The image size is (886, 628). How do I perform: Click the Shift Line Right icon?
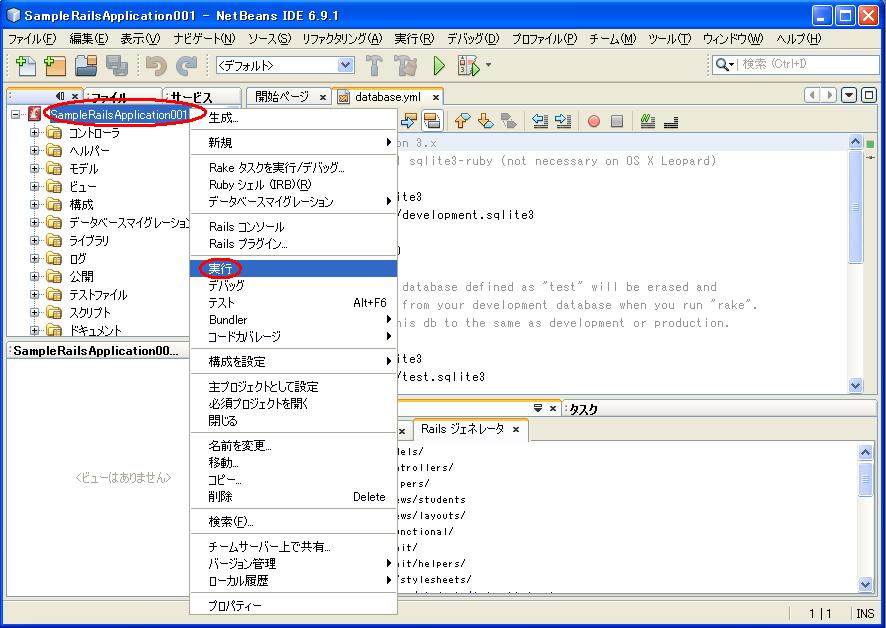563,120
